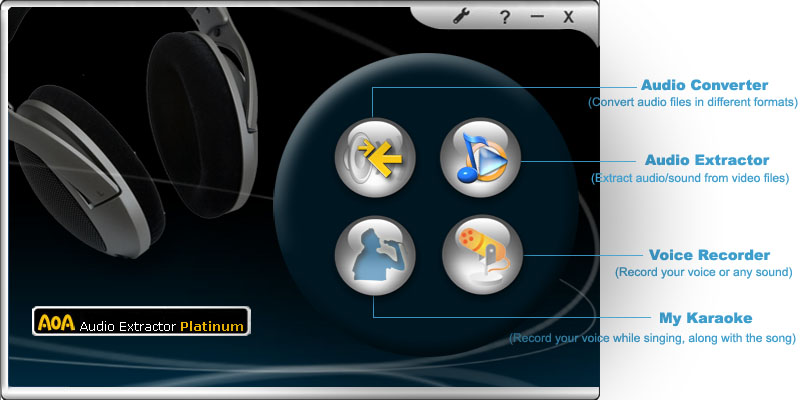The width and height of the screenshot is (800, 400).
Task: Close the application with the X button
Action: pyautogui.click(x=568, y=16)
